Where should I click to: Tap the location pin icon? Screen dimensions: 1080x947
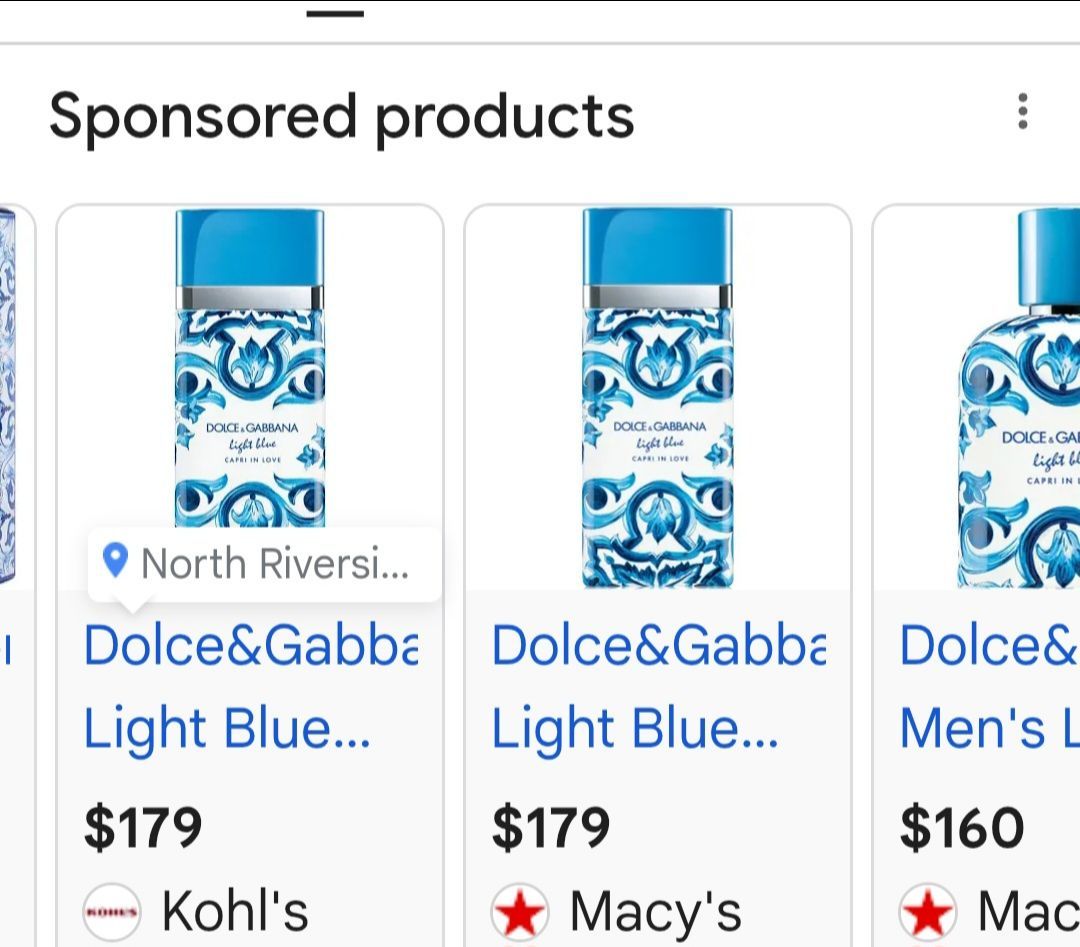115,560
